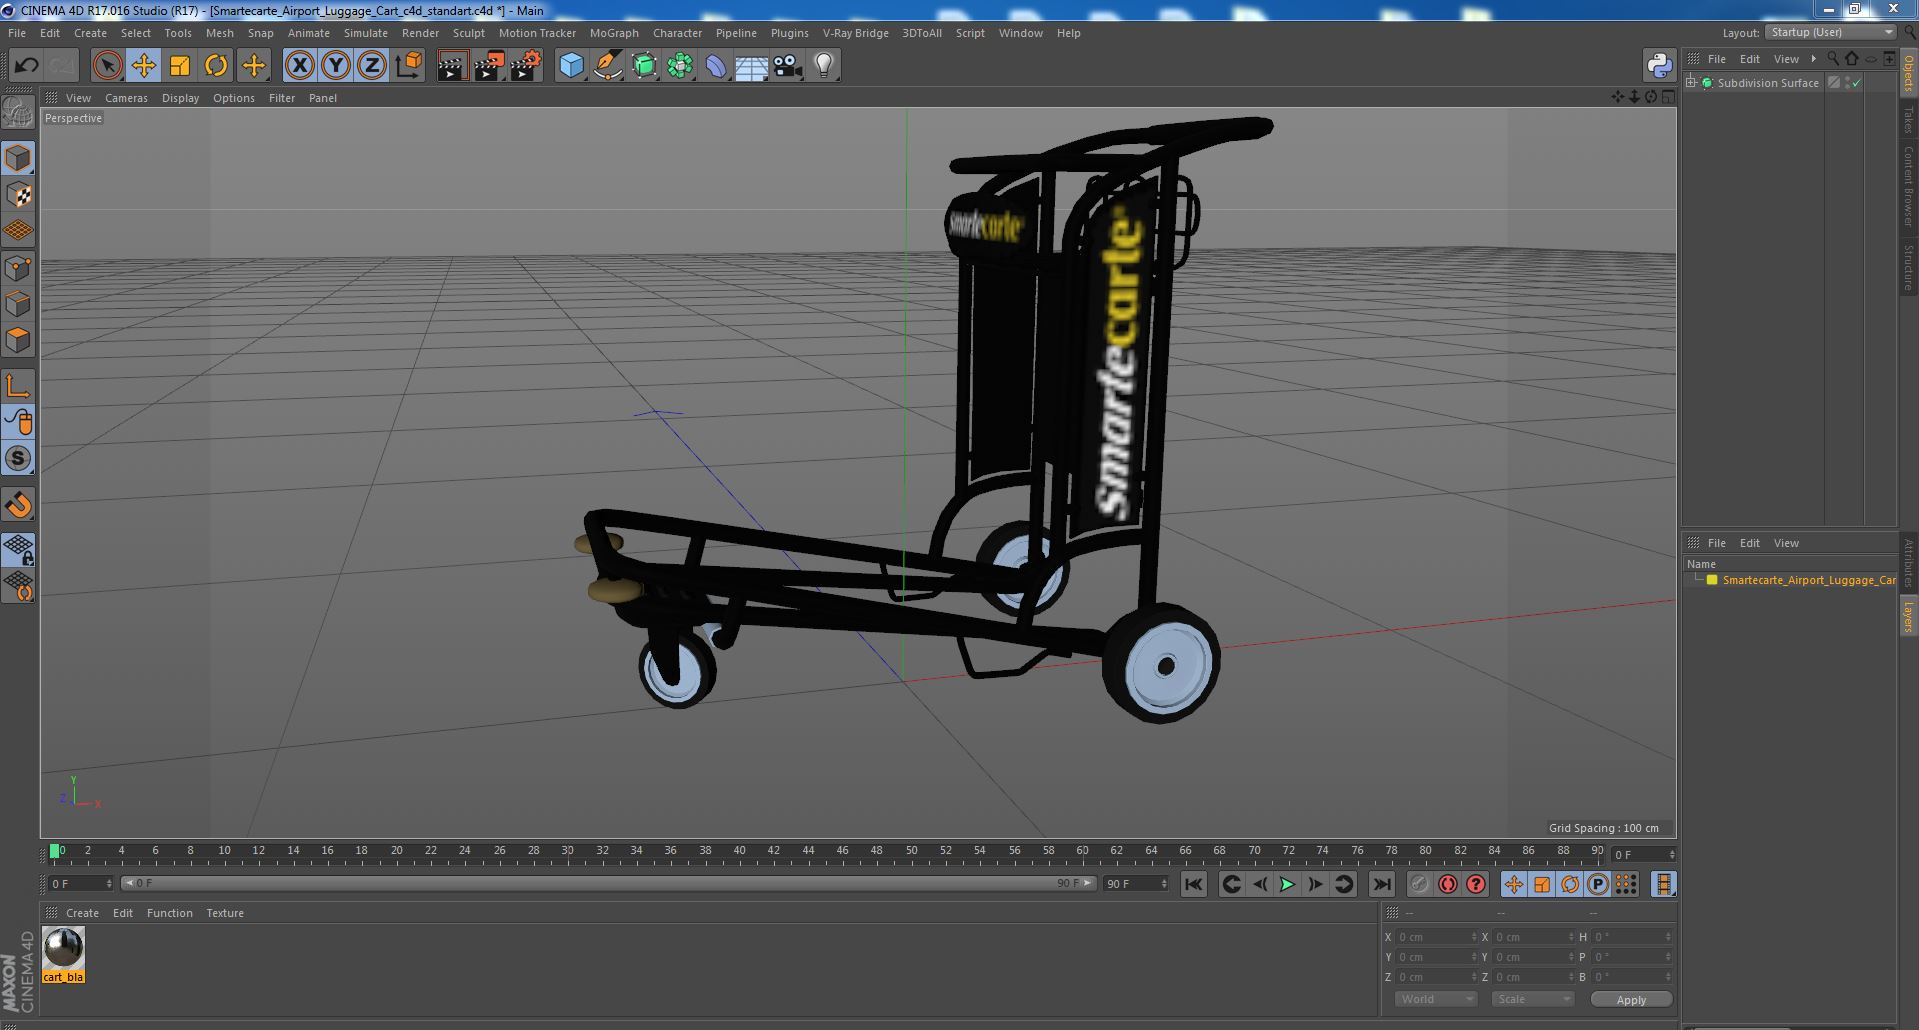Open the Spline pen tool

coord(607,66)
